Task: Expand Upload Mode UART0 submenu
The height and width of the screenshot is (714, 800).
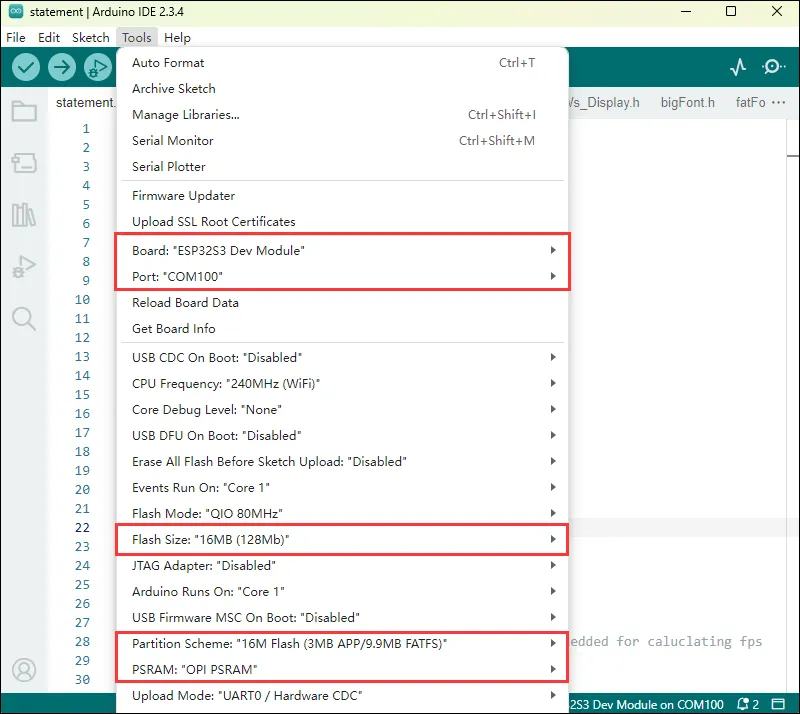Action: tap(342, 696)
